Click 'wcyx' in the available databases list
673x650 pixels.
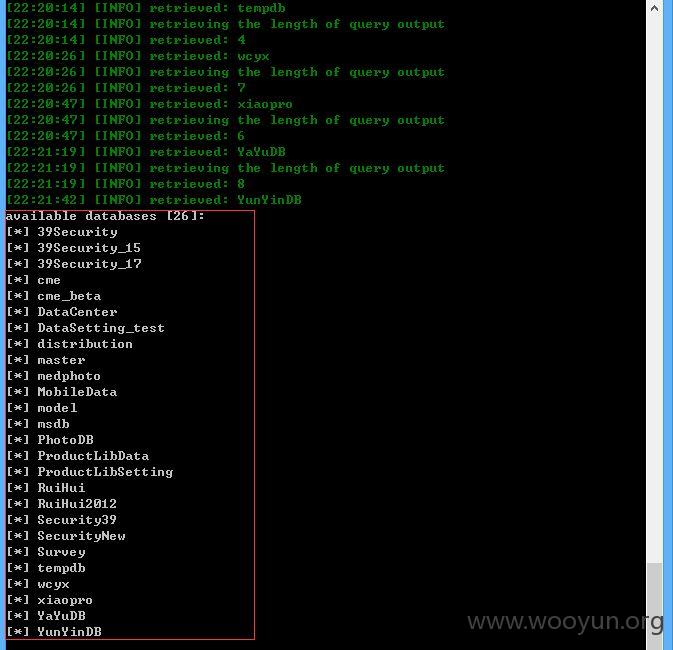[38, 584]
